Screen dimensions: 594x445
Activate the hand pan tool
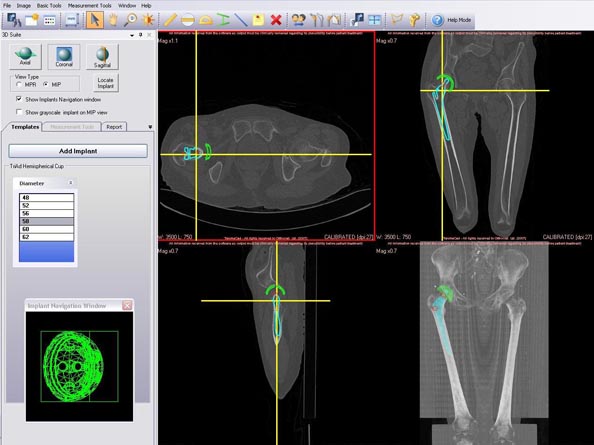coord(113,20)
